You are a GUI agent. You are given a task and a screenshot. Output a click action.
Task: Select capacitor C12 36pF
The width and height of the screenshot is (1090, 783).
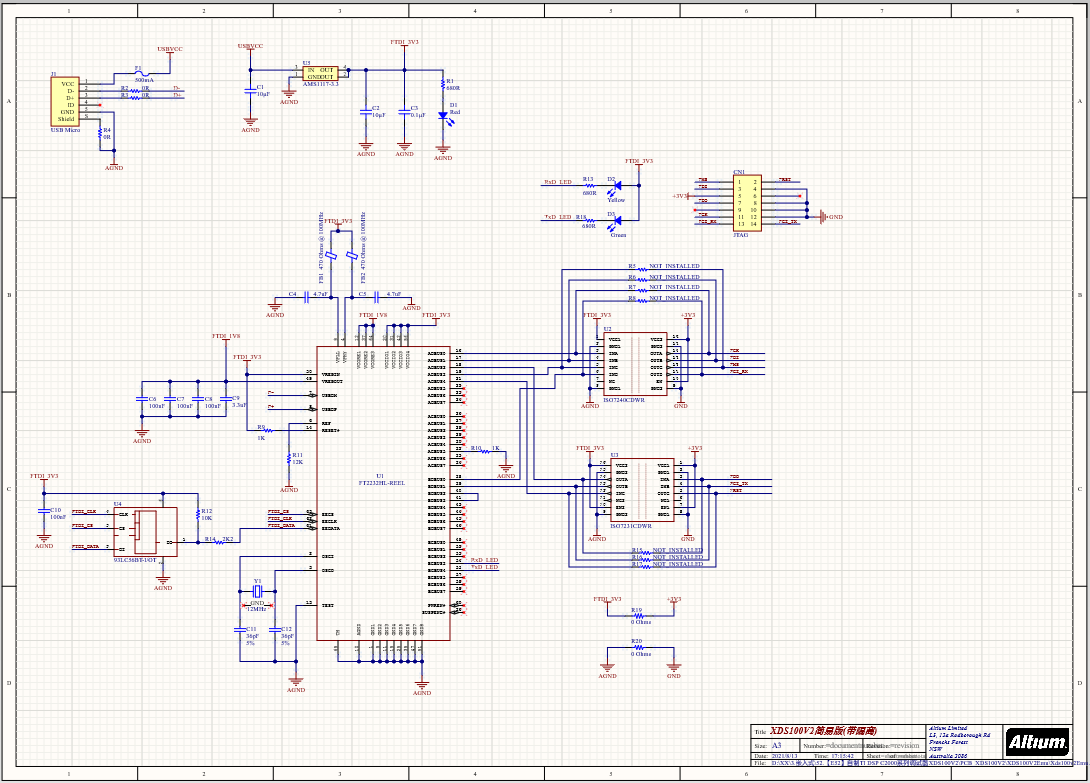[x=275, y=630]
